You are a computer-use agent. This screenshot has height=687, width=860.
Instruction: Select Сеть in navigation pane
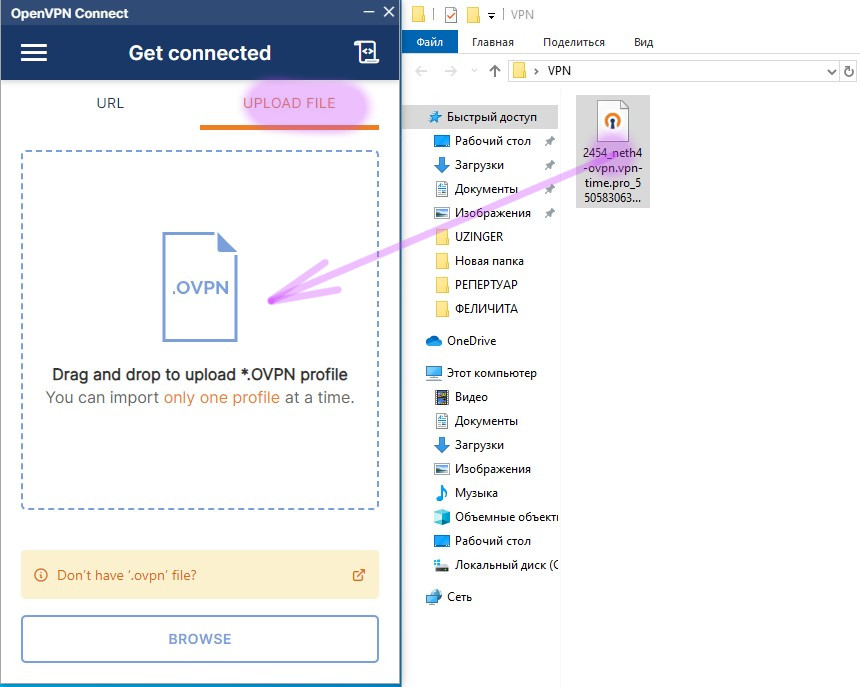[x=459, y=597]
